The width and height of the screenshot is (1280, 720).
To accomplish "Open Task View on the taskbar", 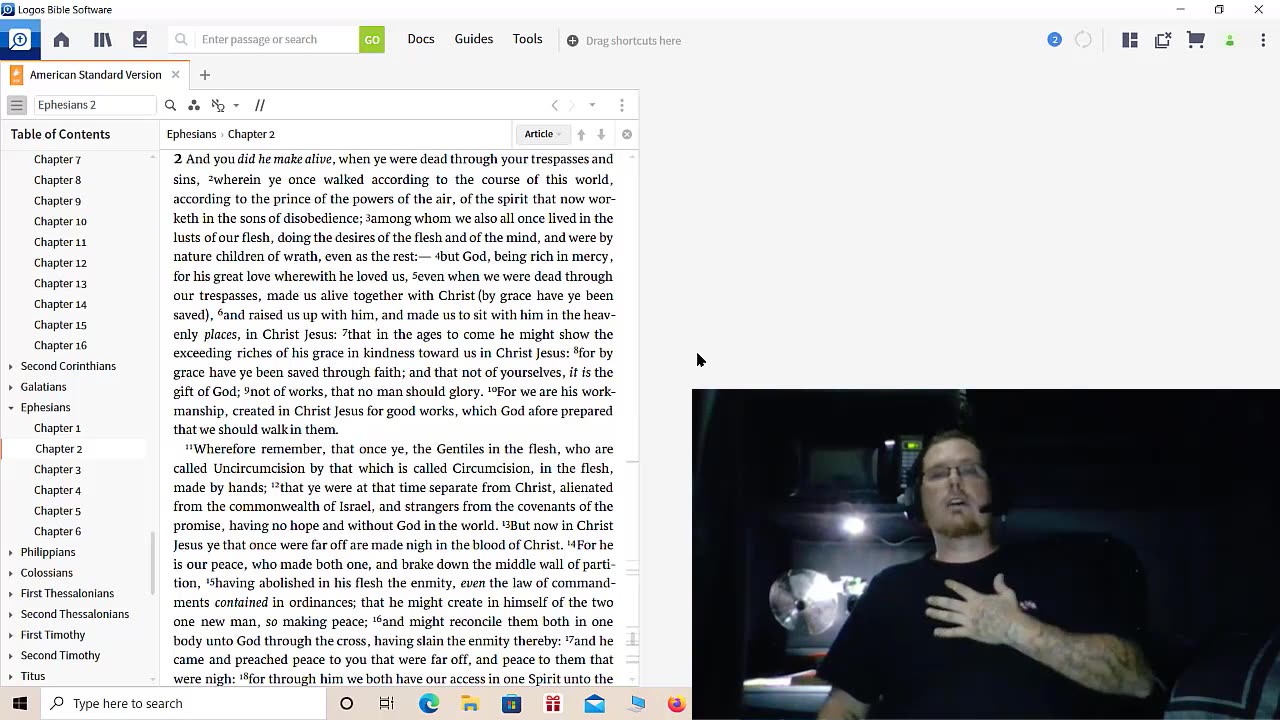I will pyautogui.click(x=387, y=704).
